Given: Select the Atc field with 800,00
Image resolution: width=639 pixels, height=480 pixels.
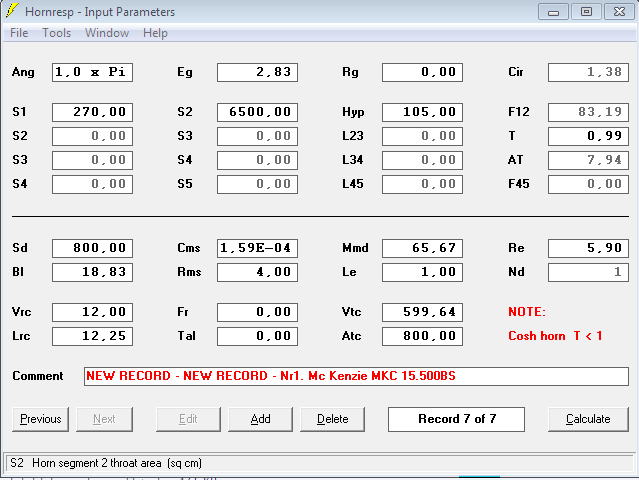Looking at the screenshot, I should [x=422, y=337].
